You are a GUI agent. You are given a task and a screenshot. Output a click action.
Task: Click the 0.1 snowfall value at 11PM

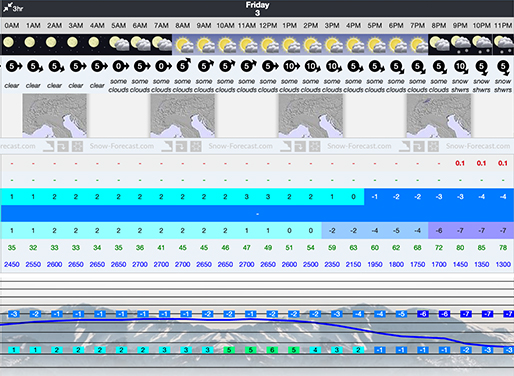point(503,163)
